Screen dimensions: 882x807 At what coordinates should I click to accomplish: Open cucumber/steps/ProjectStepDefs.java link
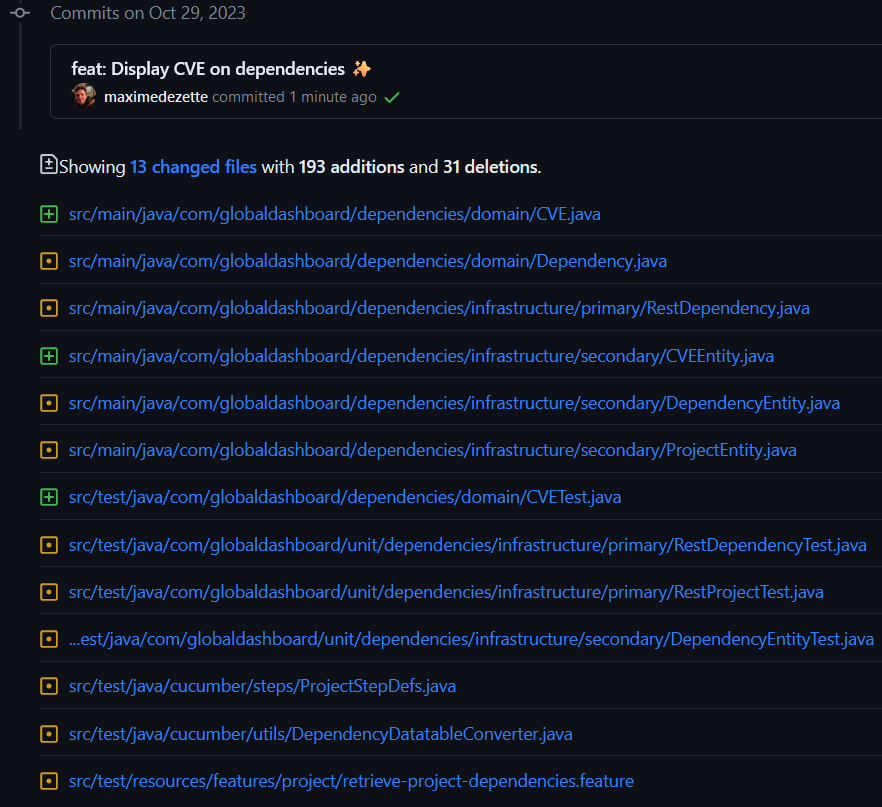(262, 686)
